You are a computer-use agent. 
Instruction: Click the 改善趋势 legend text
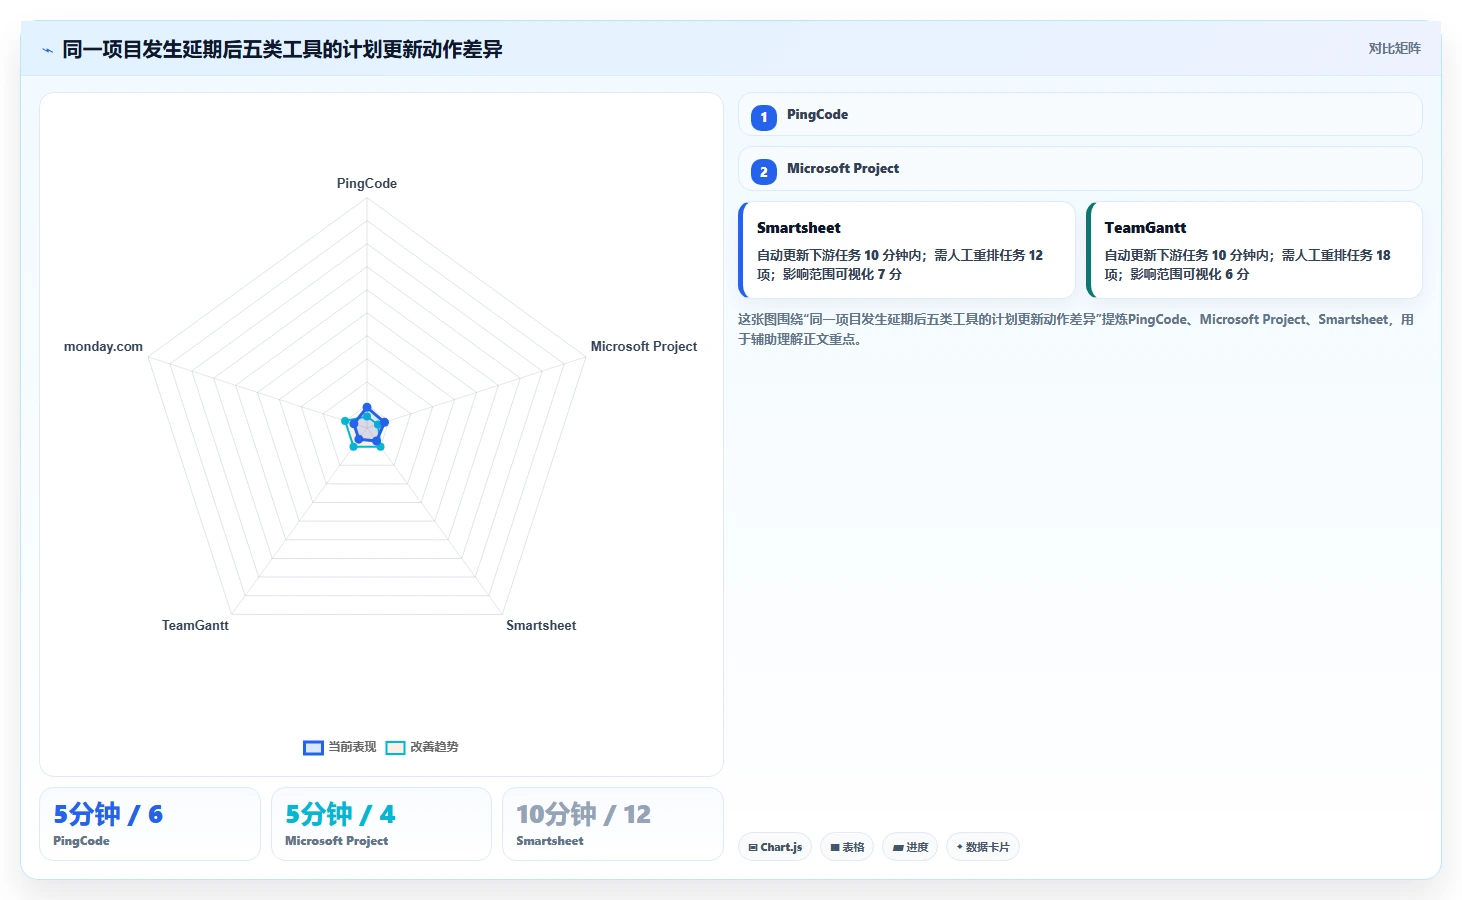[434, 747]
